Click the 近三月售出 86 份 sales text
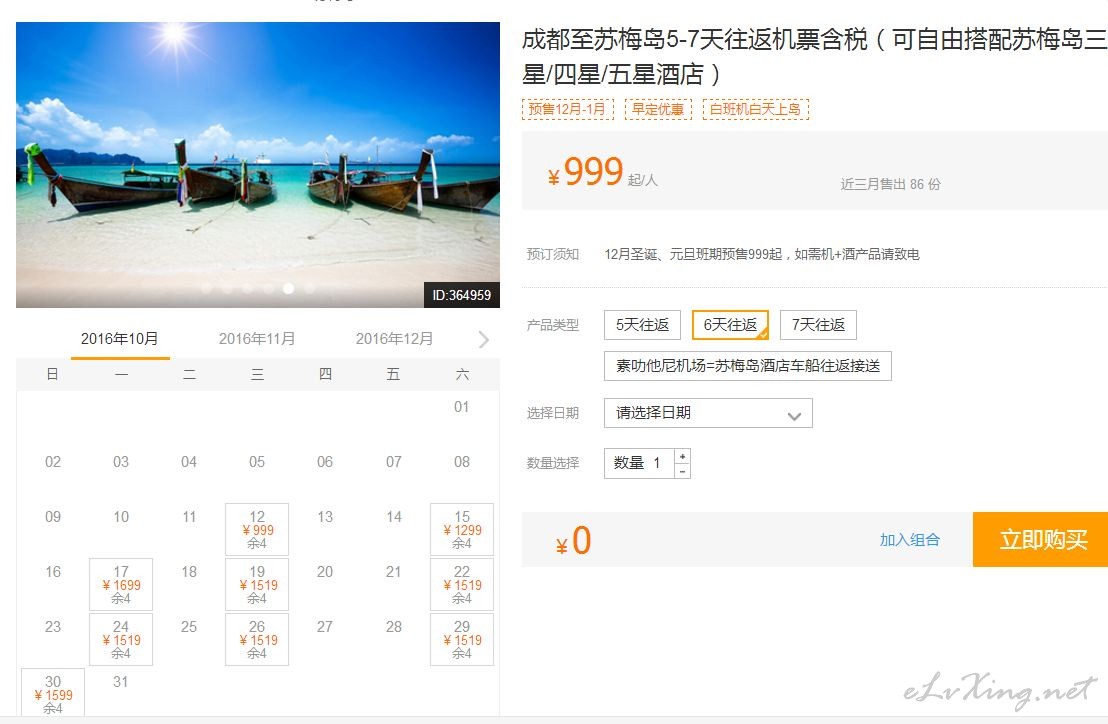Screen dimensions: 1108x724 point(890,184)
